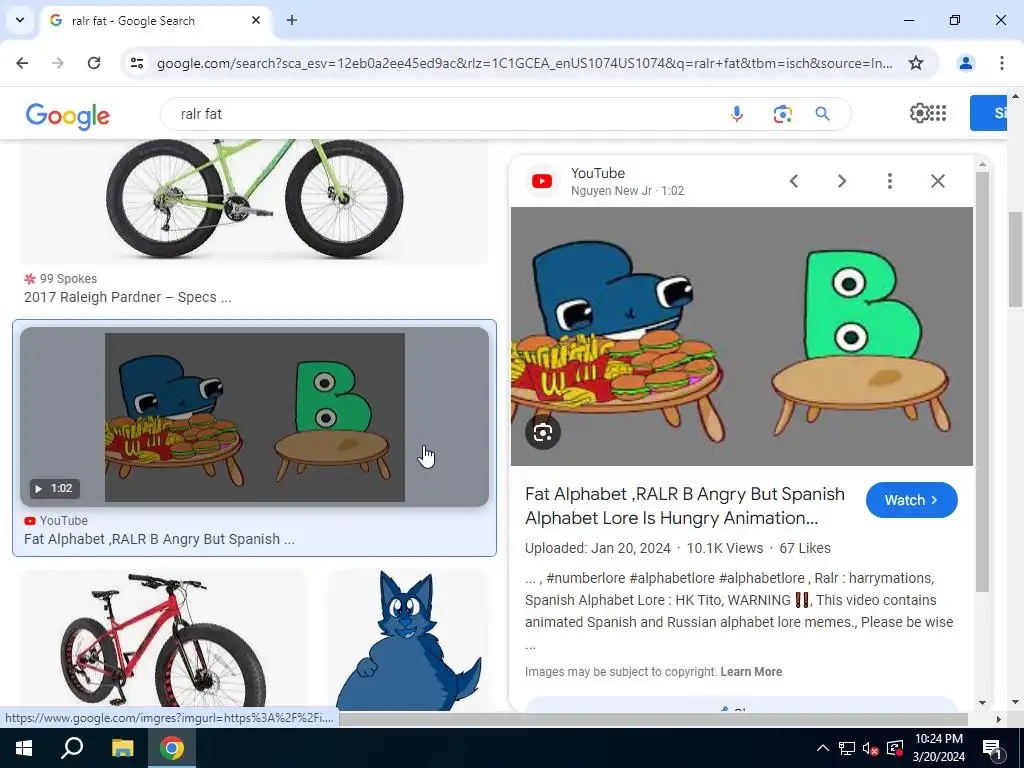This screenshot has height=768, width=1024.
Task: Expand the tab search dropdown arrow
Action: point(20,20)
